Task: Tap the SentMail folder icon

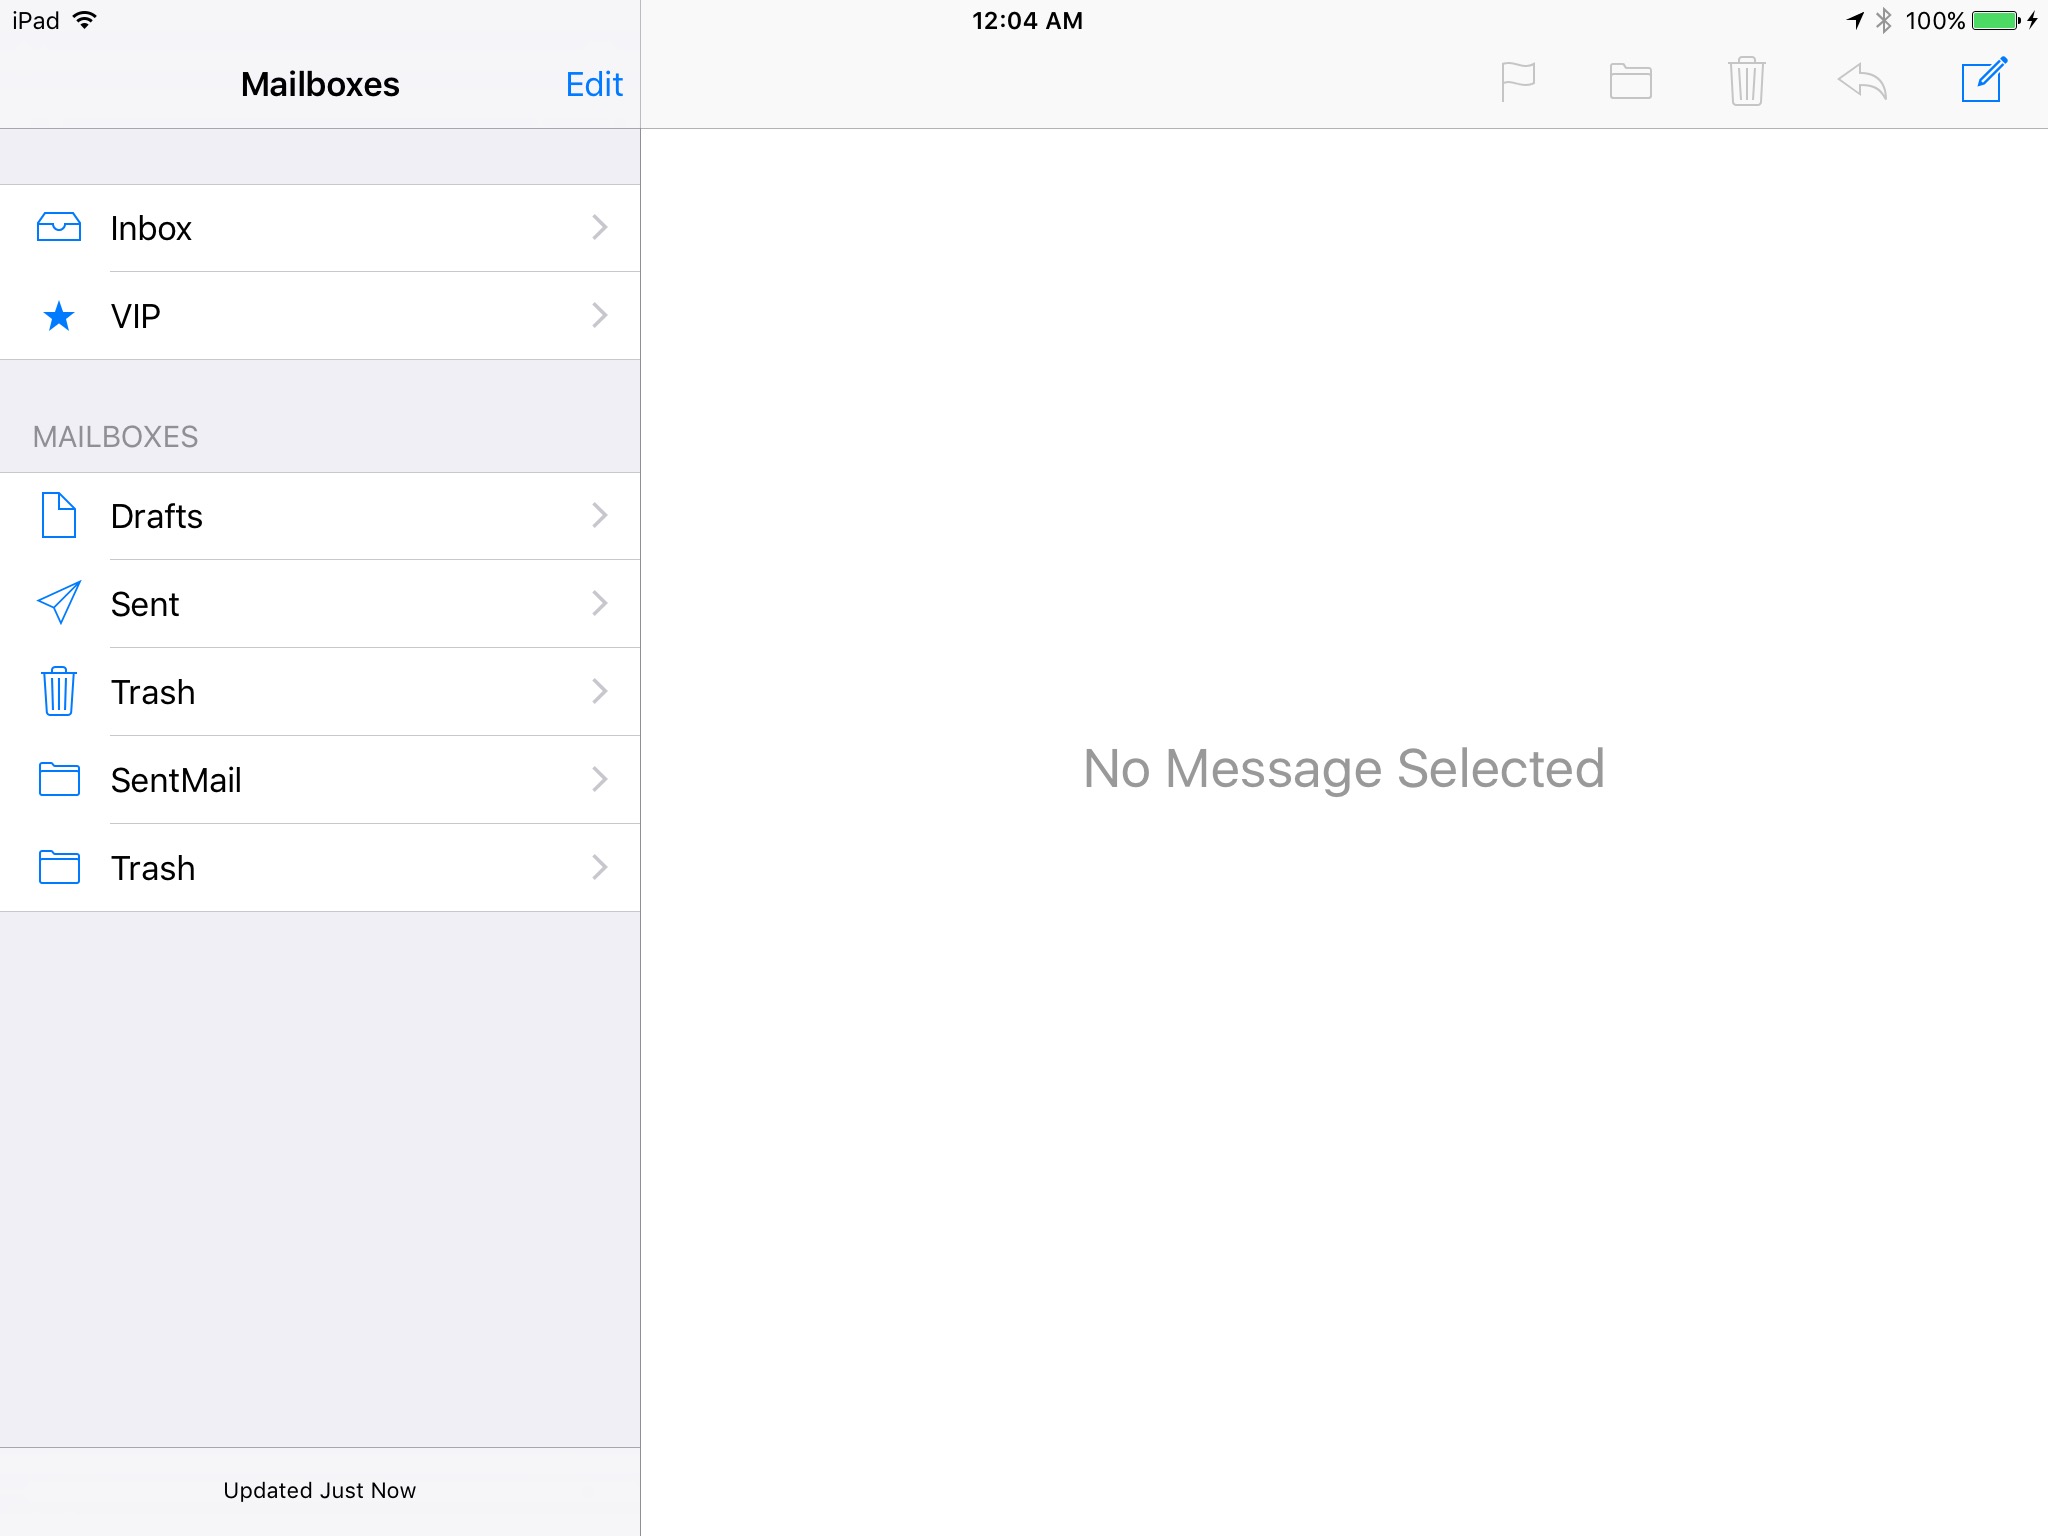Action: [59, 779]
